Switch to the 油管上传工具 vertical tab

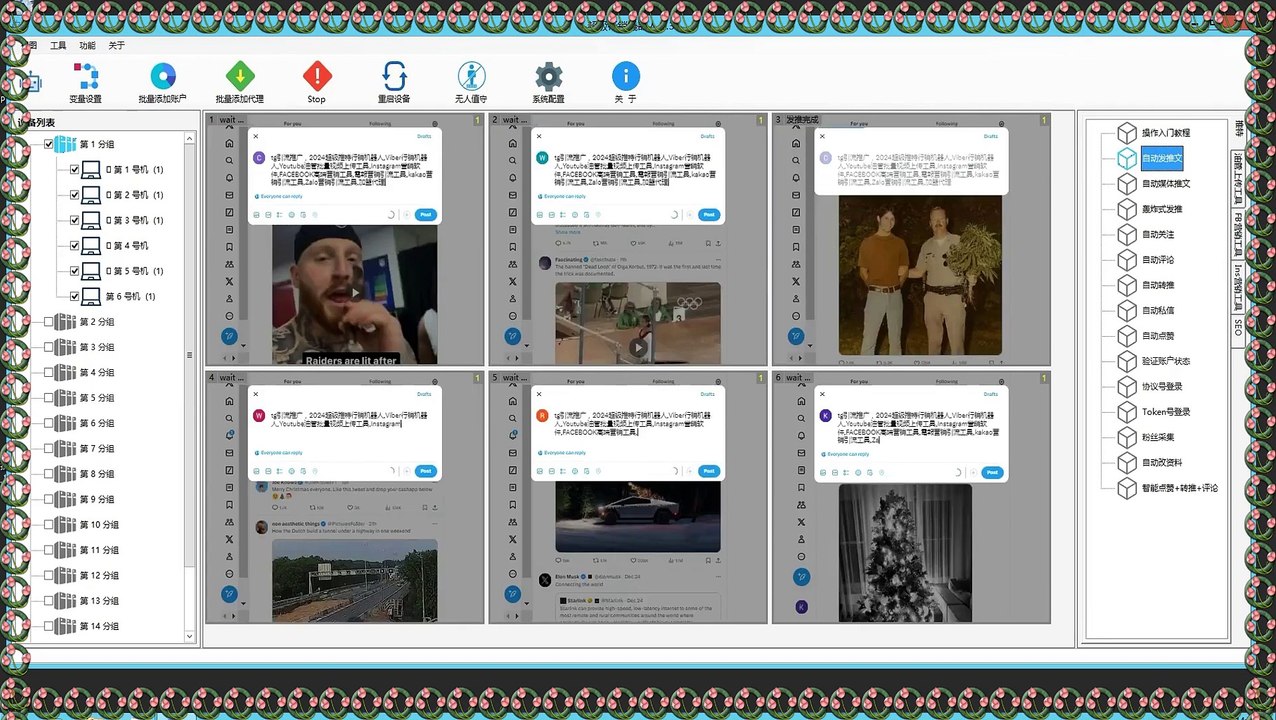coord(1238,177)
